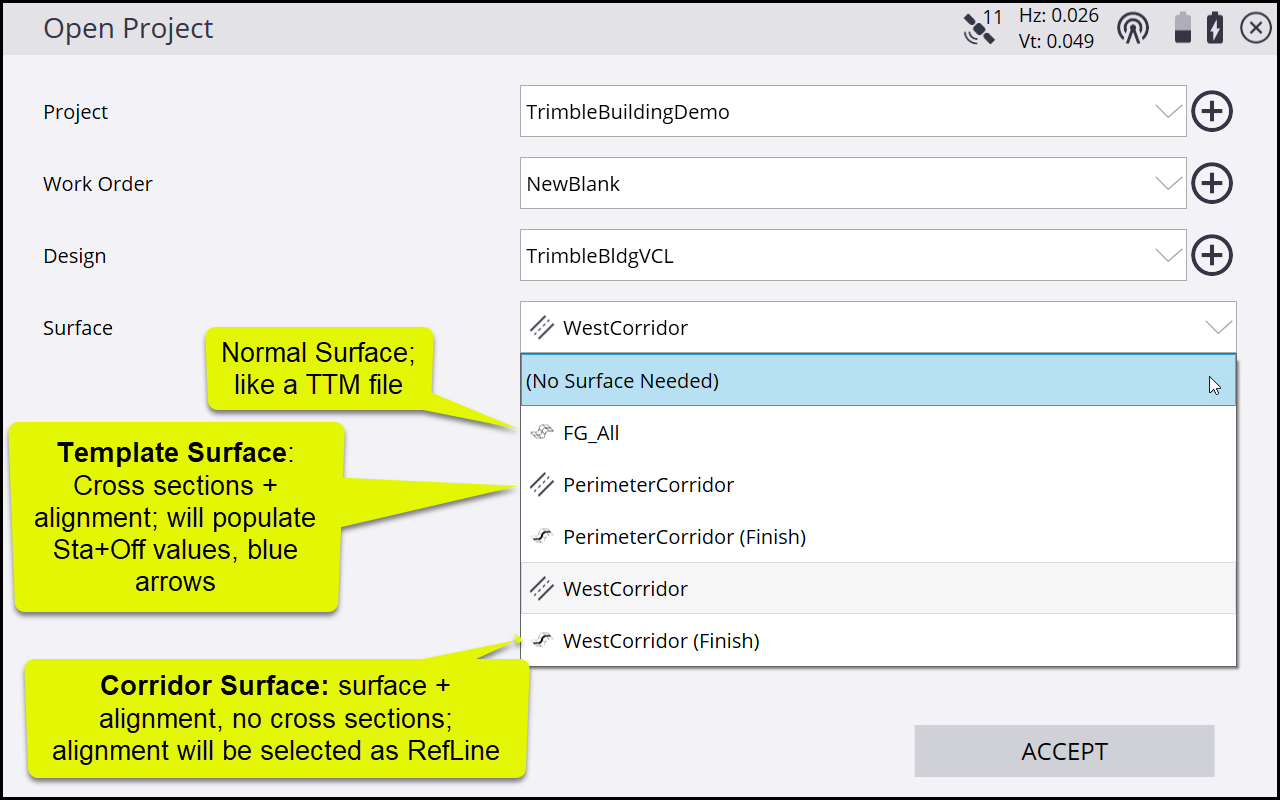The width and height of the screenshot is (1280, 800).
Task: Expand the Project dropdown TrimbleBuildingDemo
Action: coord(1168,112)
